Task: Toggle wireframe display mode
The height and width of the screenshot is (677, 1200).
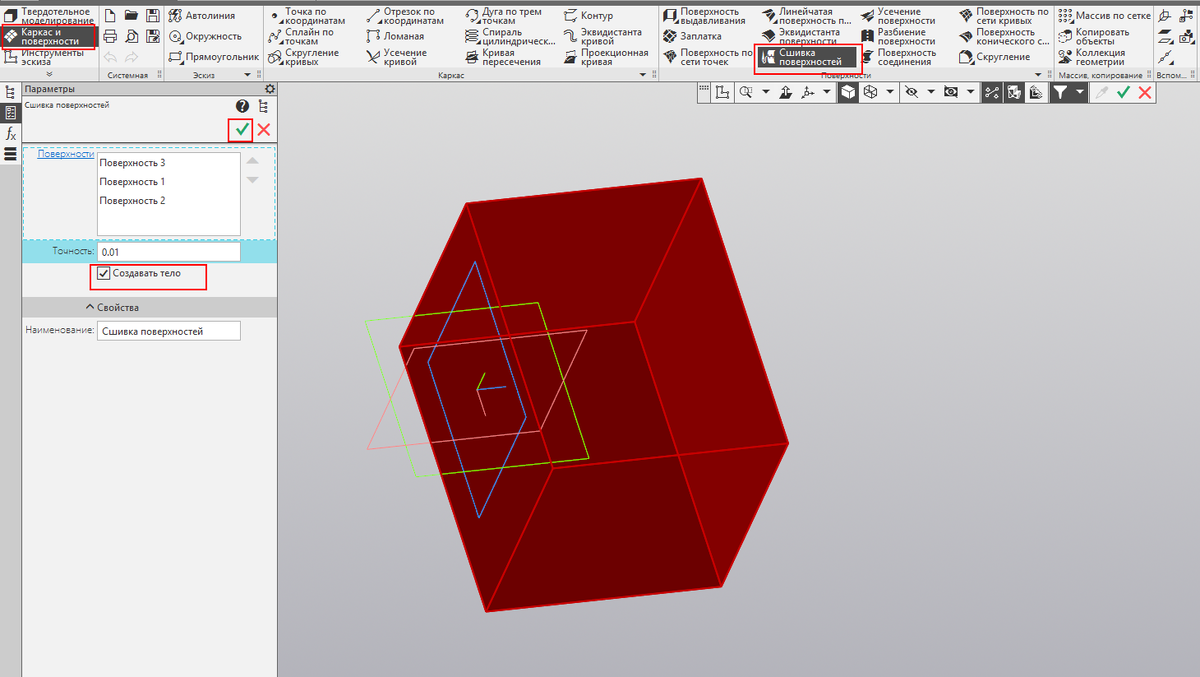Action: (870, 92)
